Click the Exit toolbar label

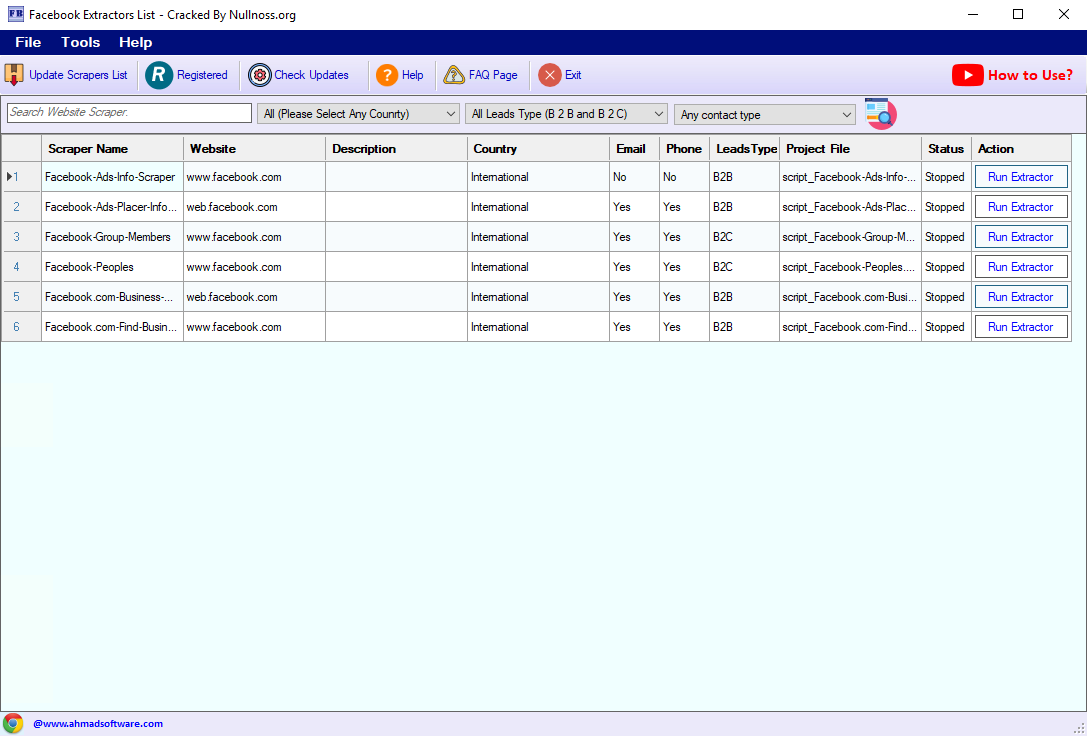573,75
